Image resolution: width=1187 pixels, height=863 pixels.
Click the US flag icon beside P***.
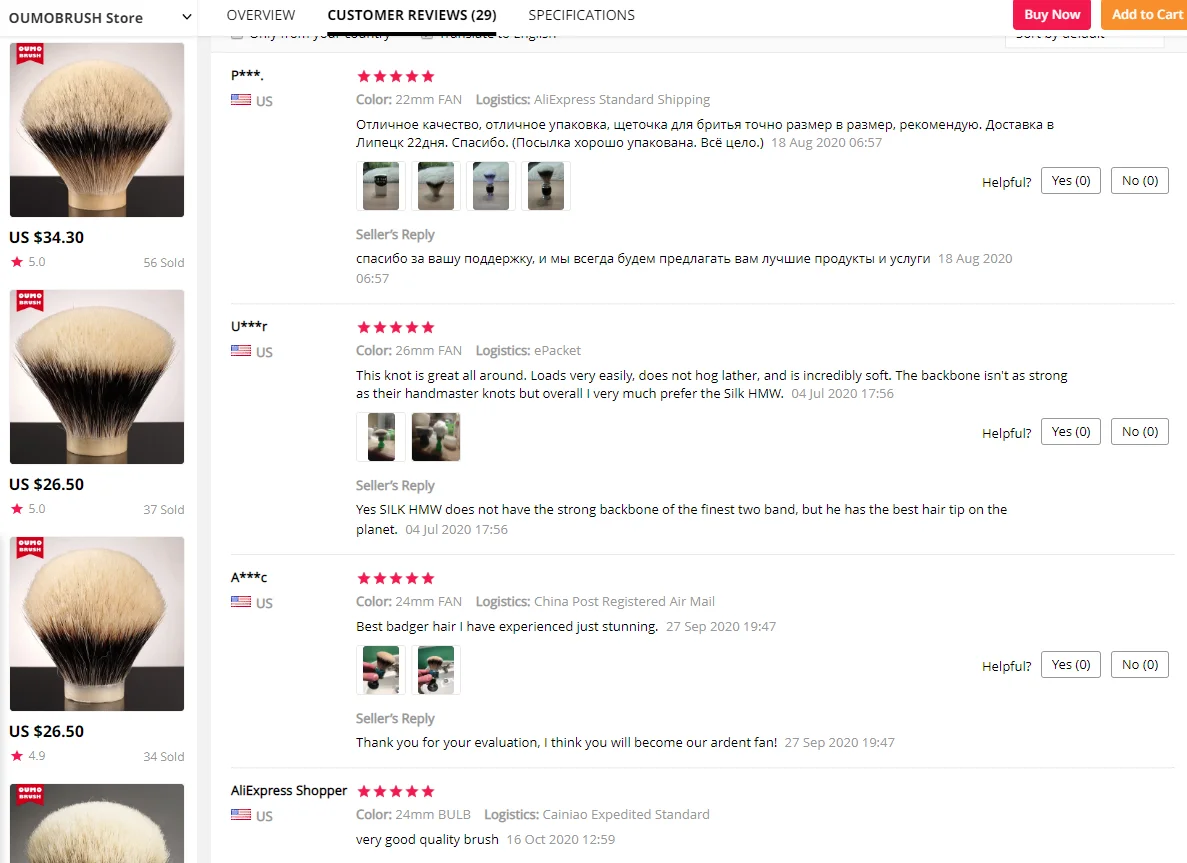241,100
